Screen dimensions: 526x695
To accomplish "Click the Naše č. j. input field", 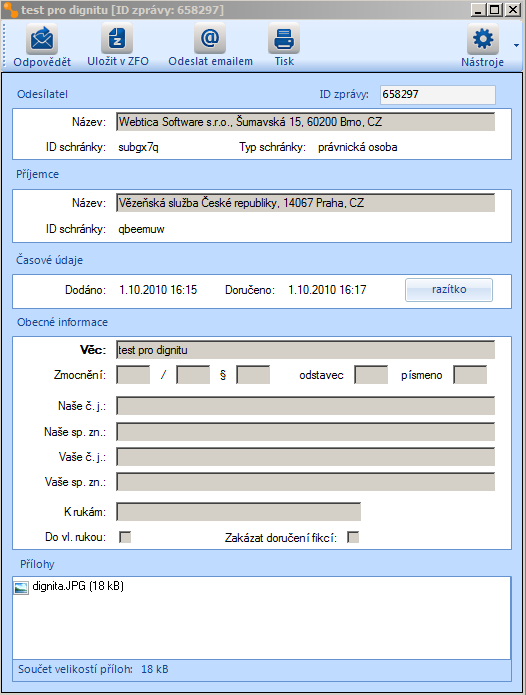I will pos(306,406).
